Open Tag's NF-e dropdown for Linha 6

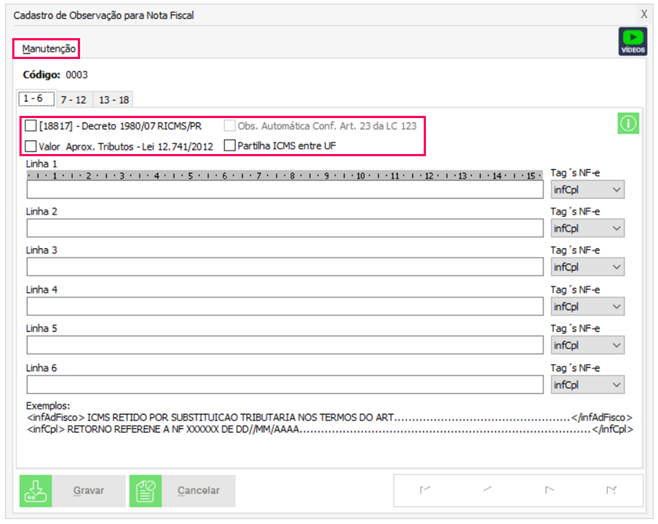[588, 385]
